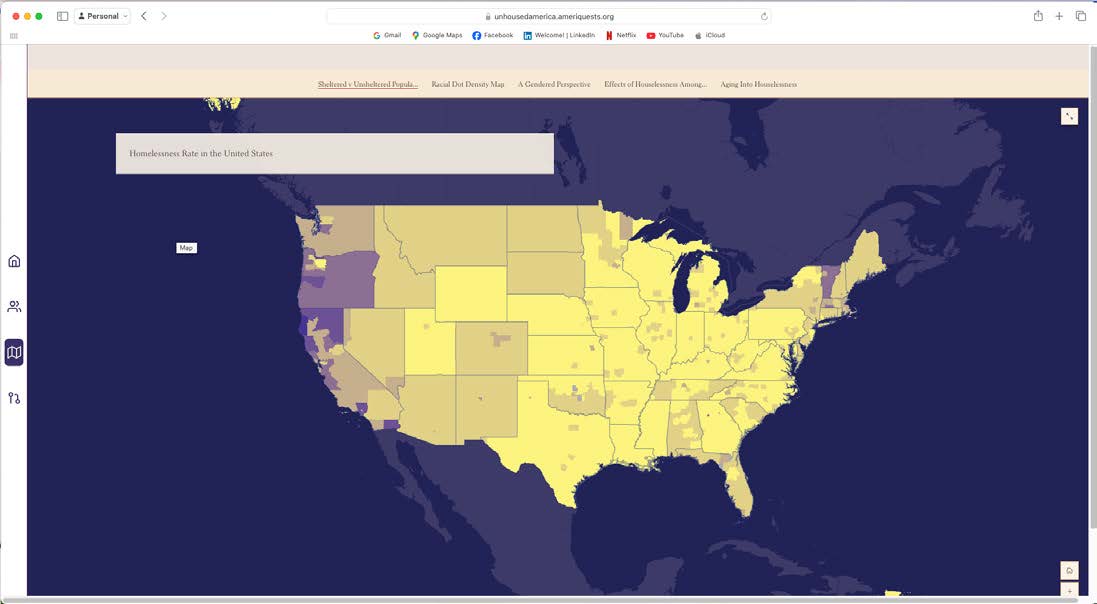1097x604 pixels.
Task: Switch to Racial Dot Density Map tab
Action: point(467,84)
